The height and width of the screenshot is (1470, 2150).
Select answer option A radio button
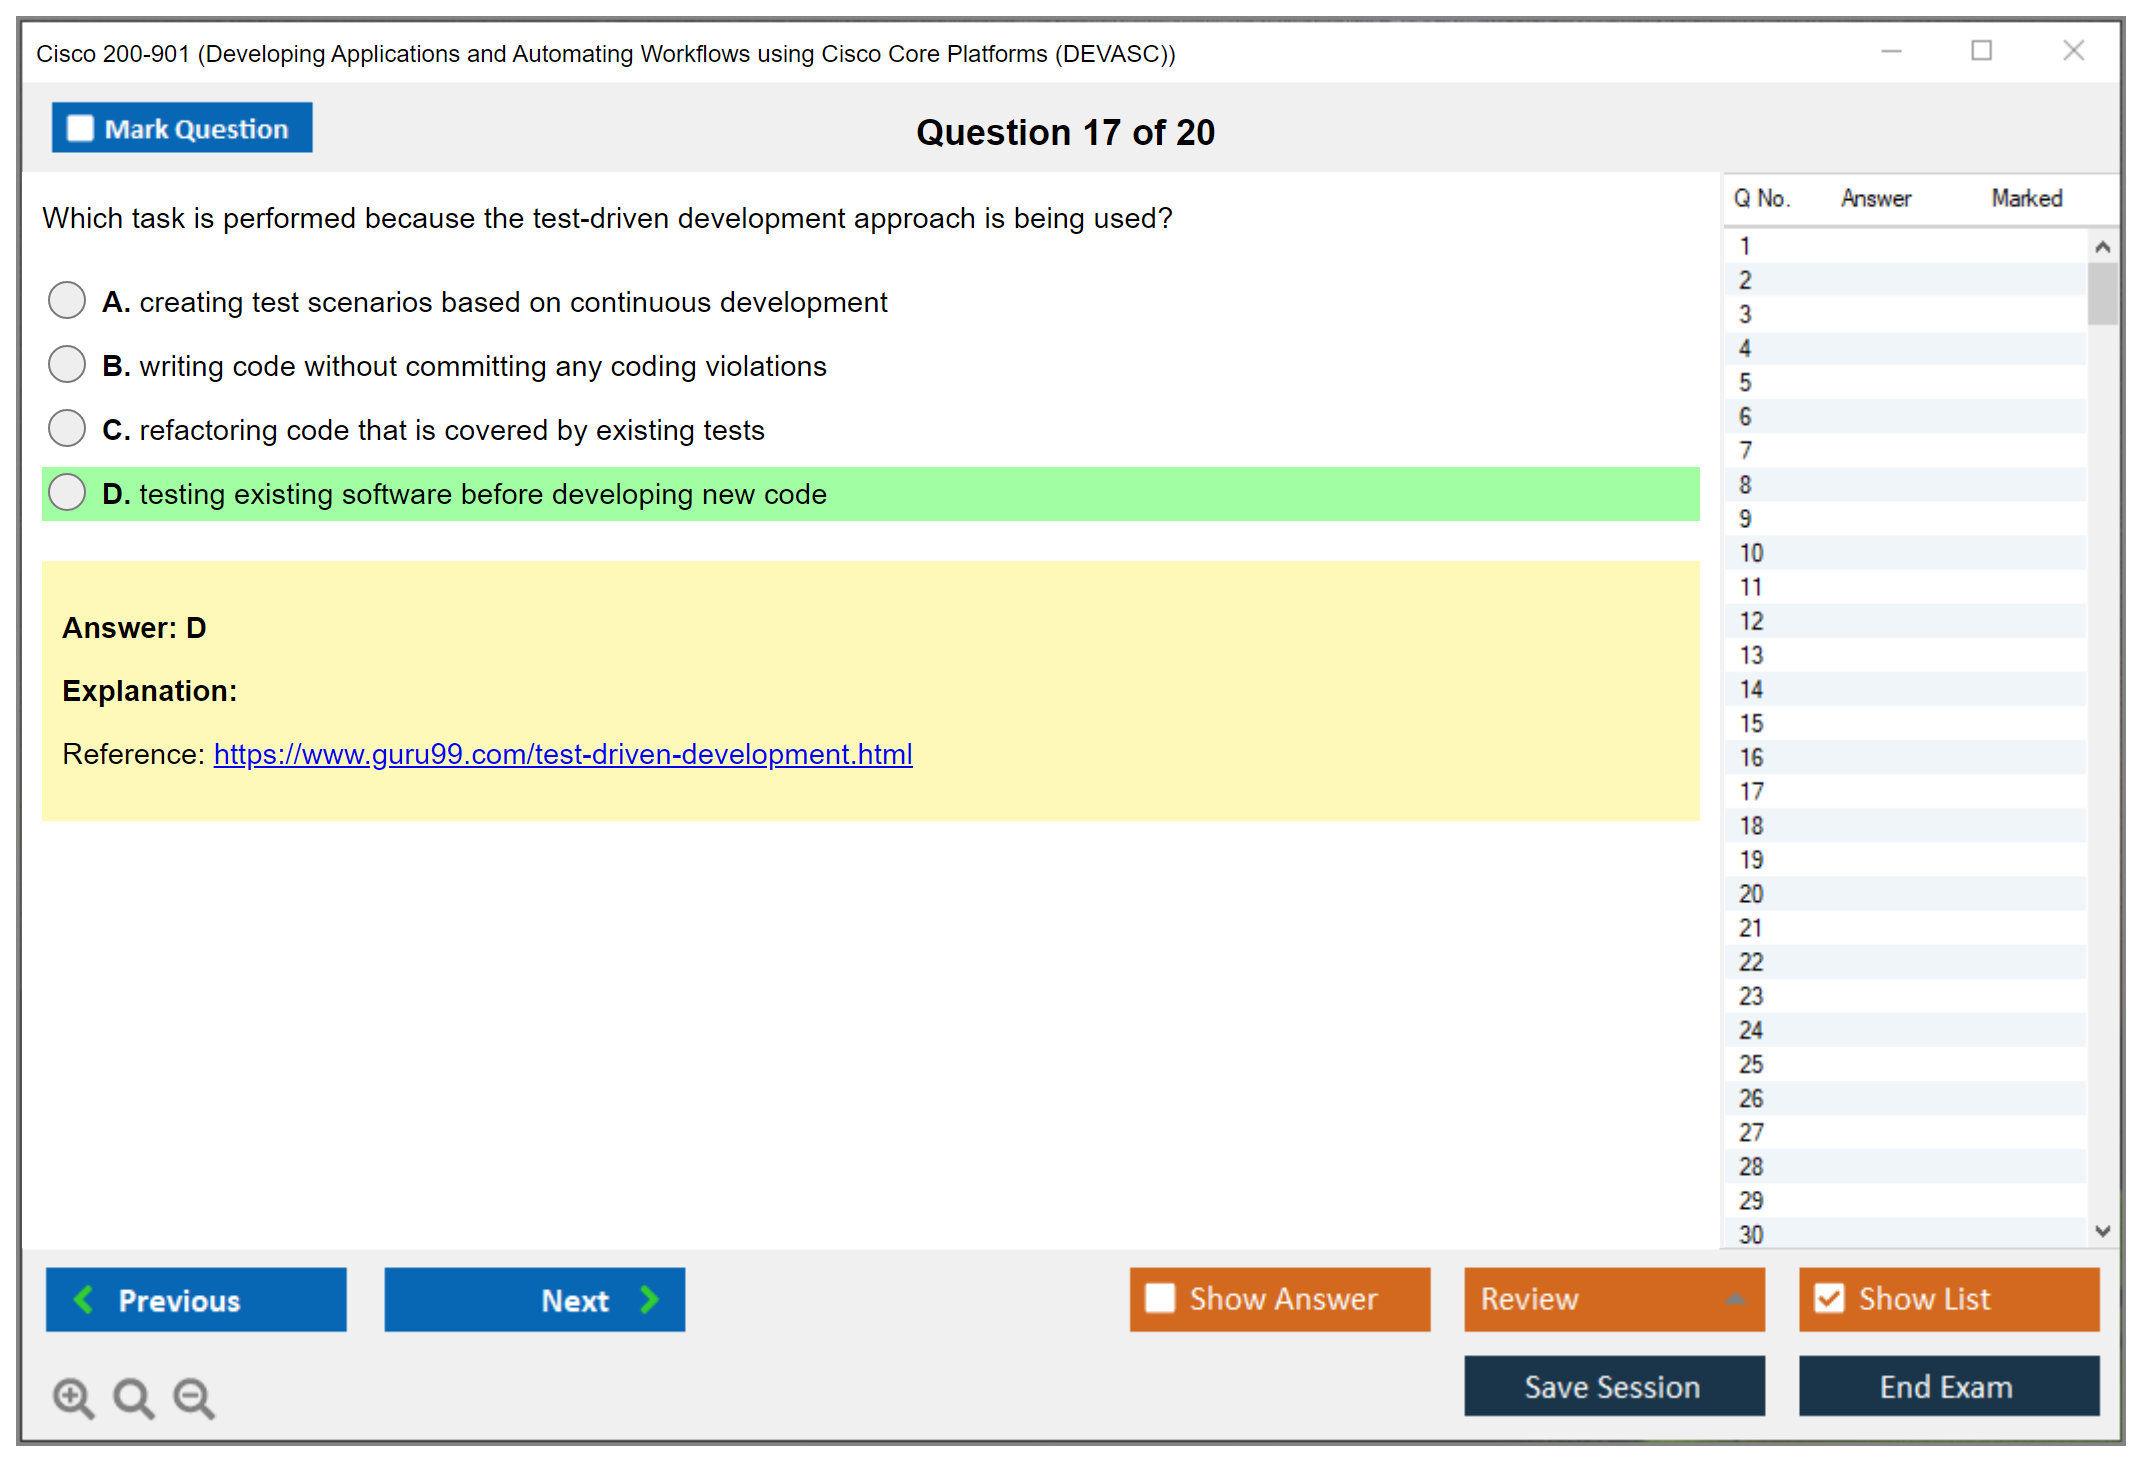point(67,300)
